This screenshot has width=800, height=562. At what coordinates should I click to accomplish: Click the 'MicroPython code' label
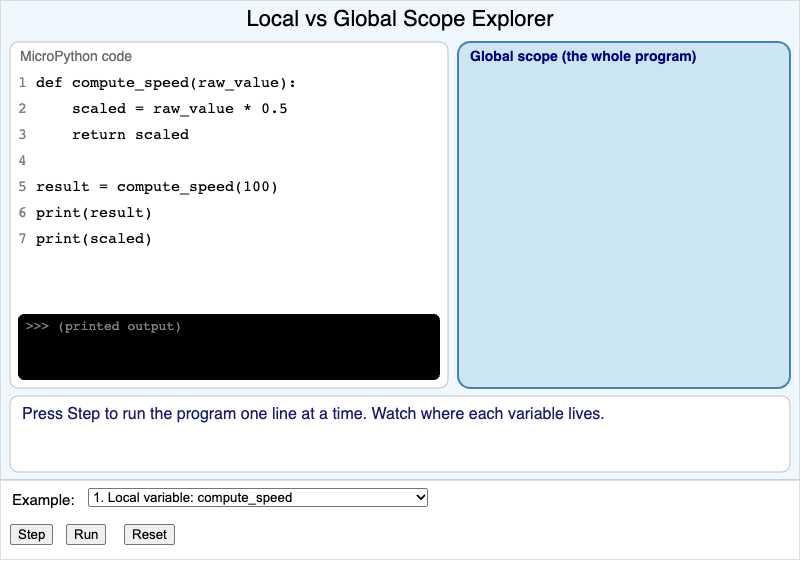point(76,56)
